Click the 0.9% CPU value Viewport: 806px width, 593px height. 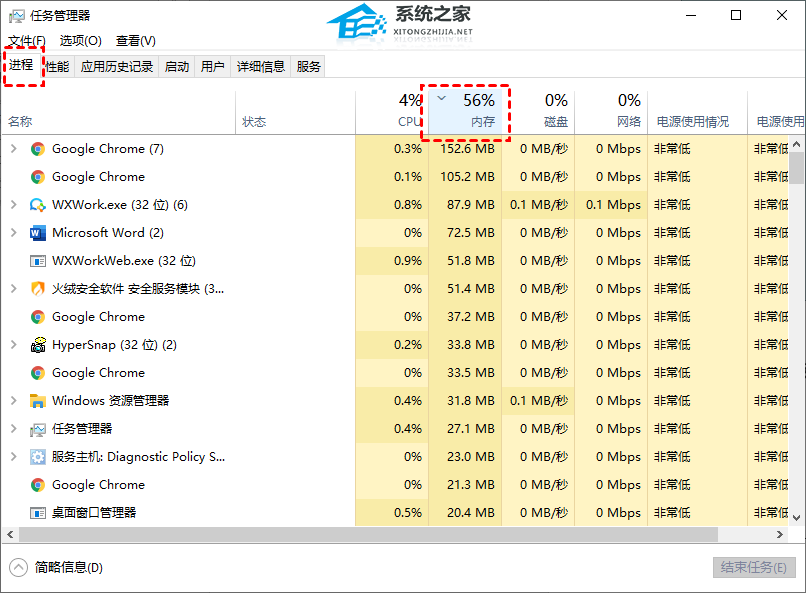408,261
